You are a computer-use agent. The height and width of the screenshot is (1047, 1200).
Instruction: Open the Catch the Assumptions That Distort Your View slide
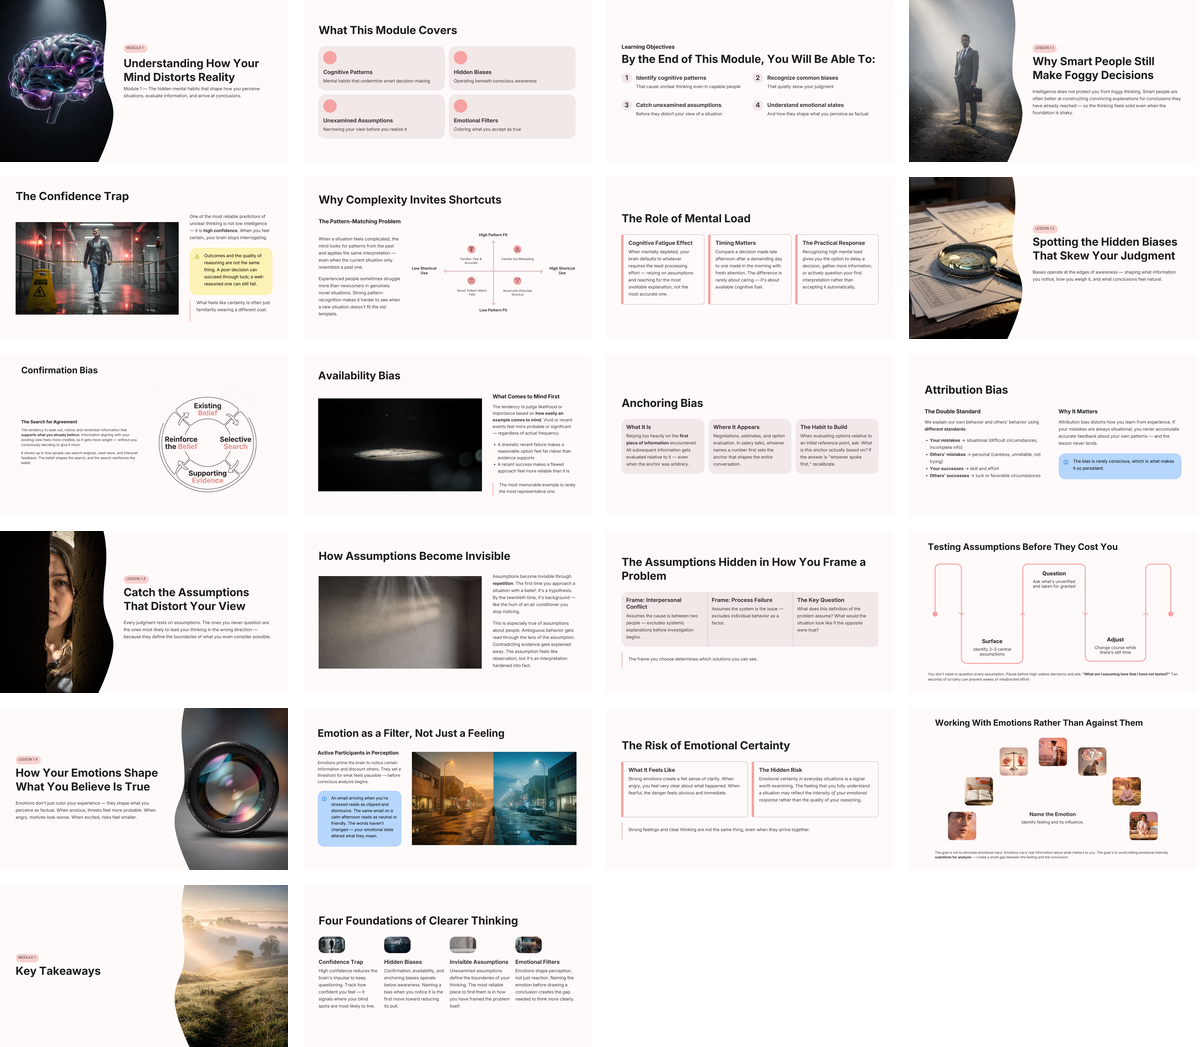coord(144,612)
